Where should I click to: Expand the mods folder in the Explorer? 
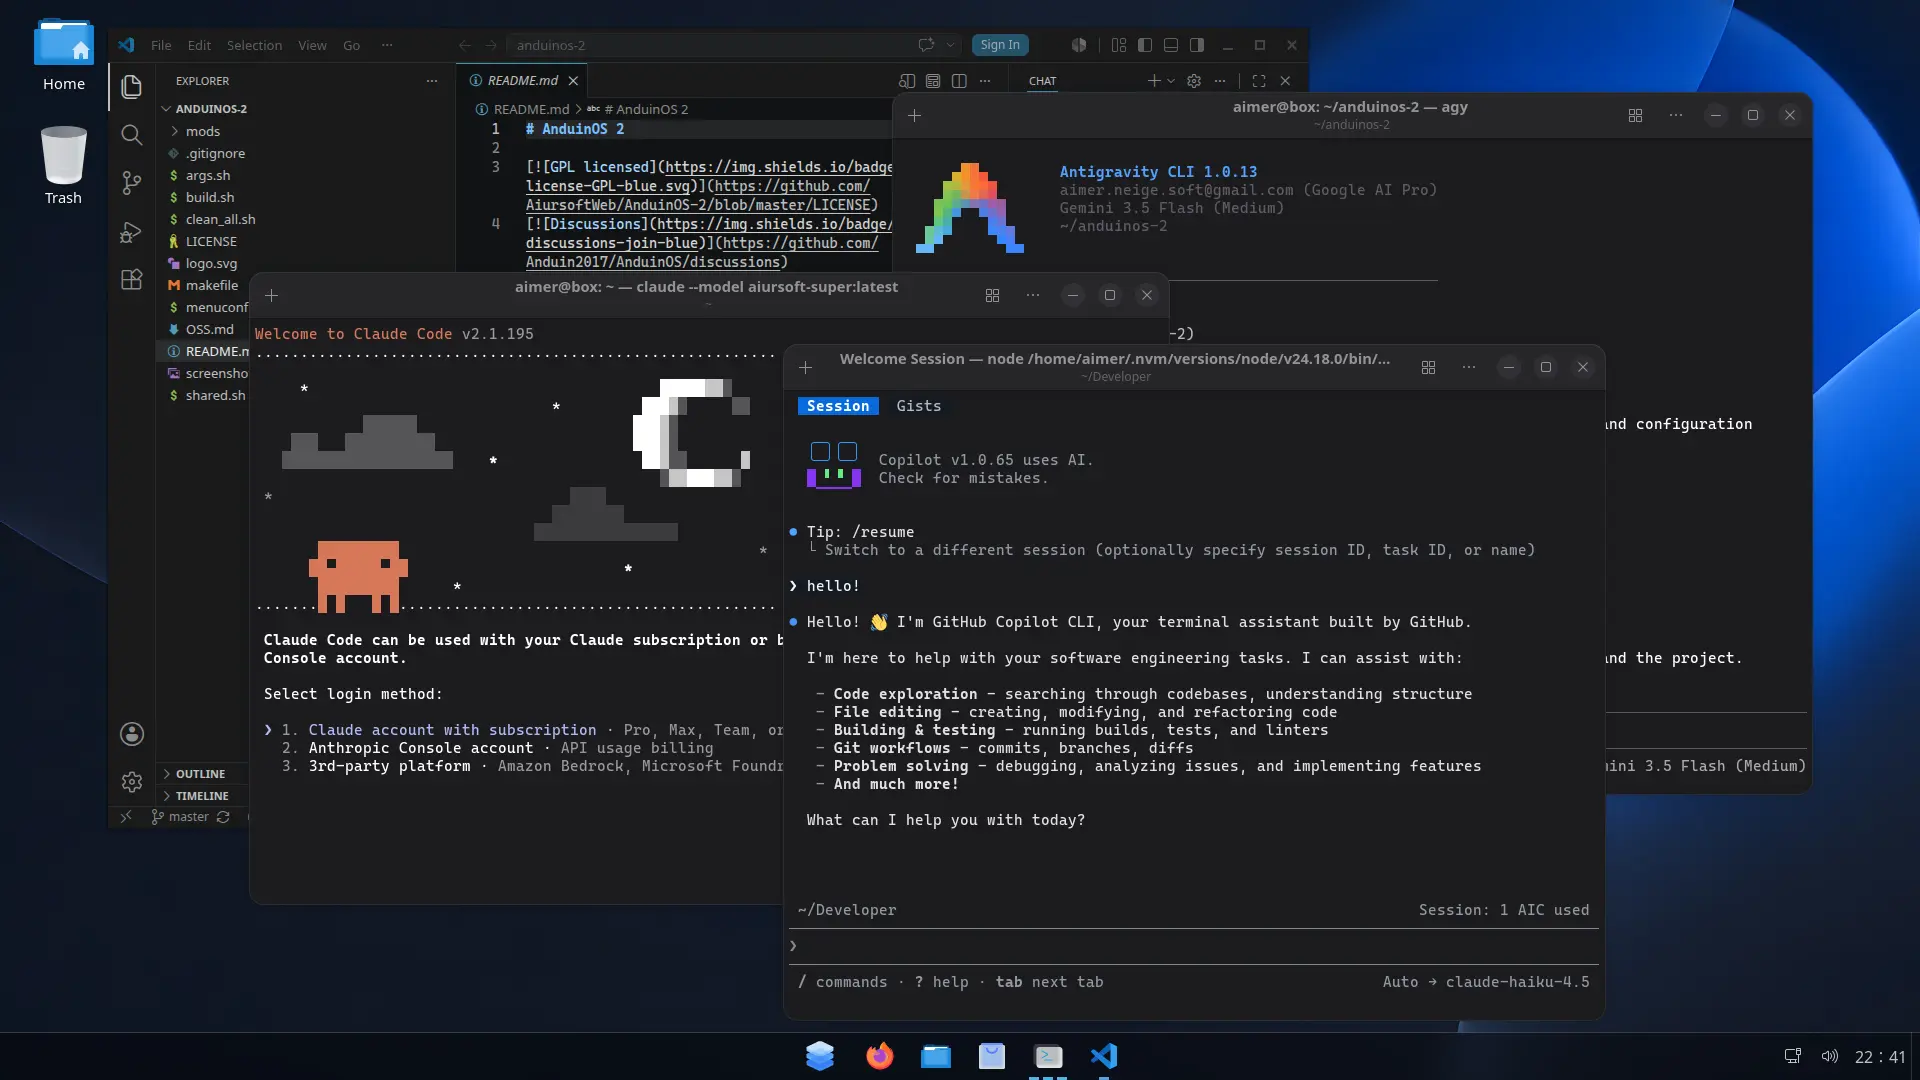203,131
